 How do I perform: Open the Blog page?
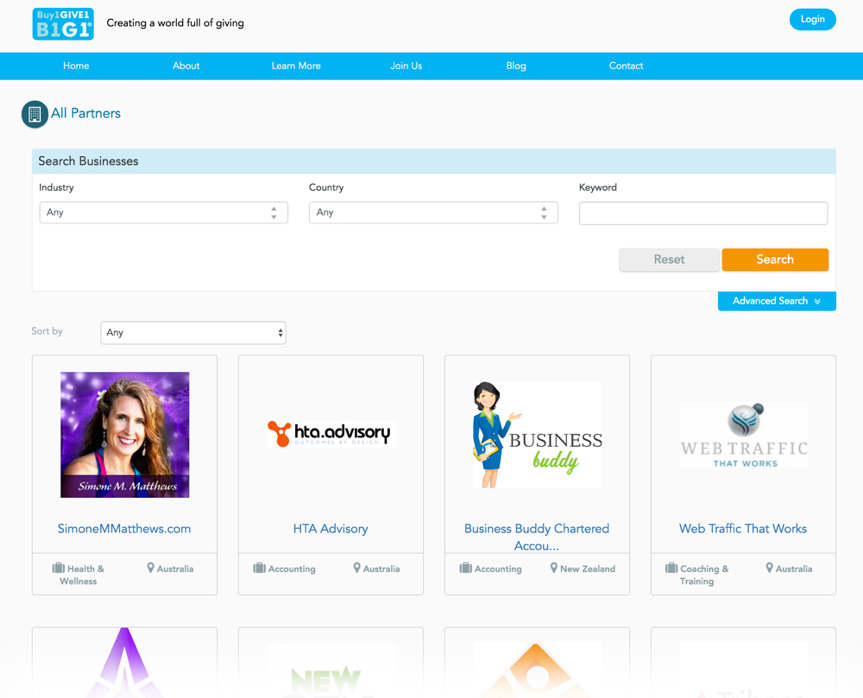(x=516, y=66)
